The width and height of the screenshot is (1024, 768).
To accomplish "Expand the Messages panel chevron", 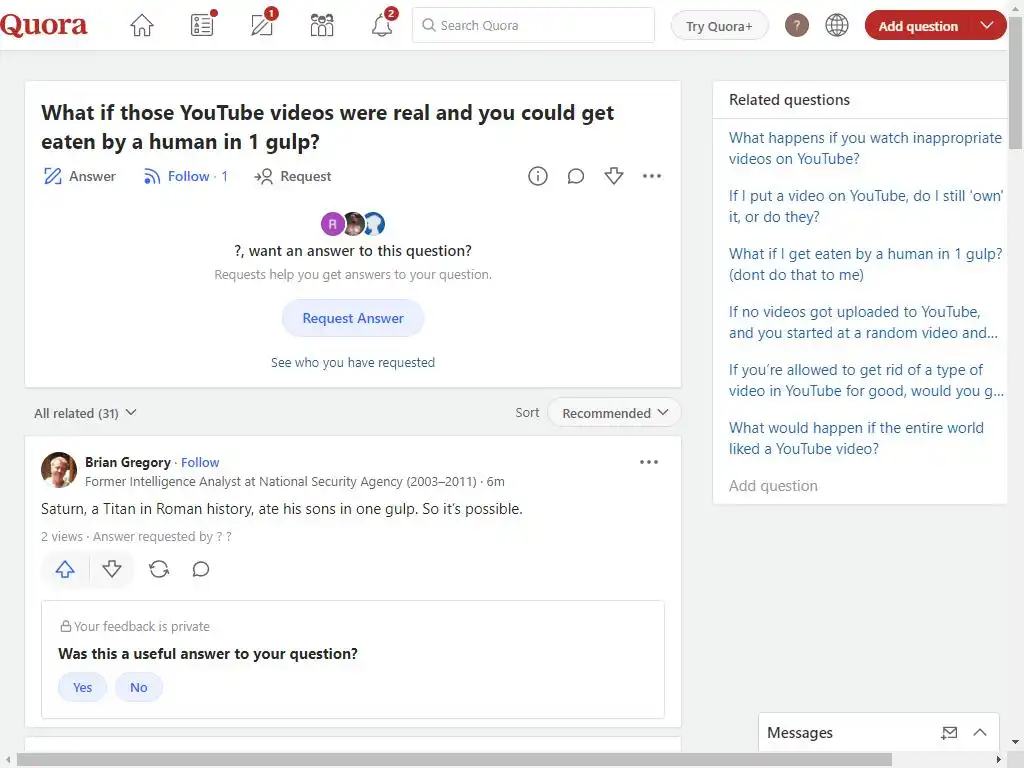I will [980, 733].
